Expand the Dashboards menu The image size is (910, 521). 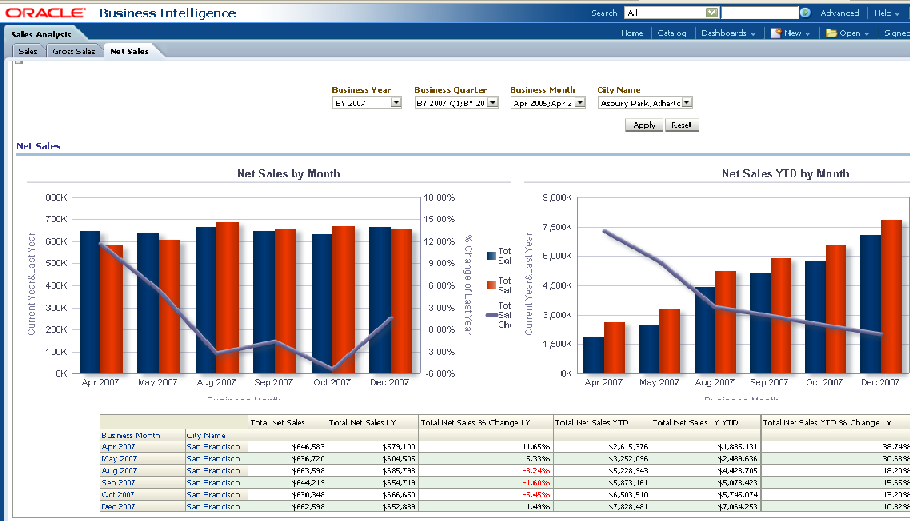[728, 33]
